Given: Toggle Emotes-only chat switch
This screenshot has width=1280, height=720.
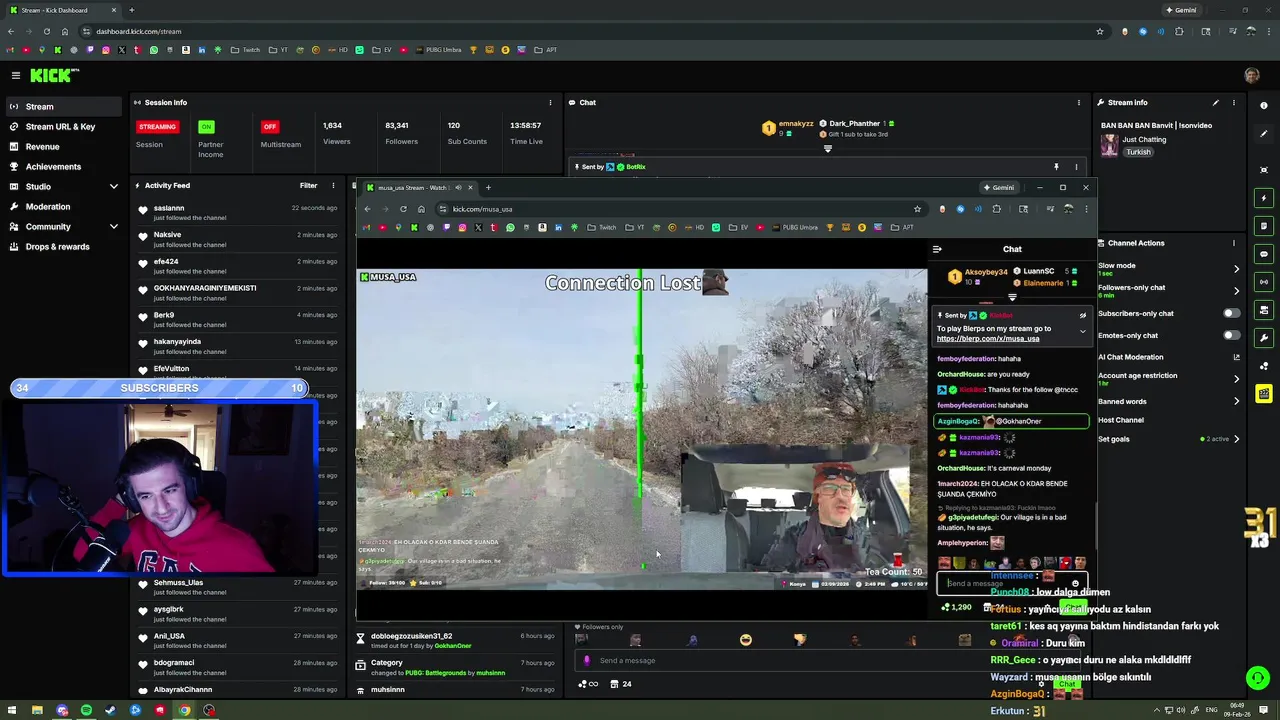Looking at the screenshot, I should coord(1232,336).
